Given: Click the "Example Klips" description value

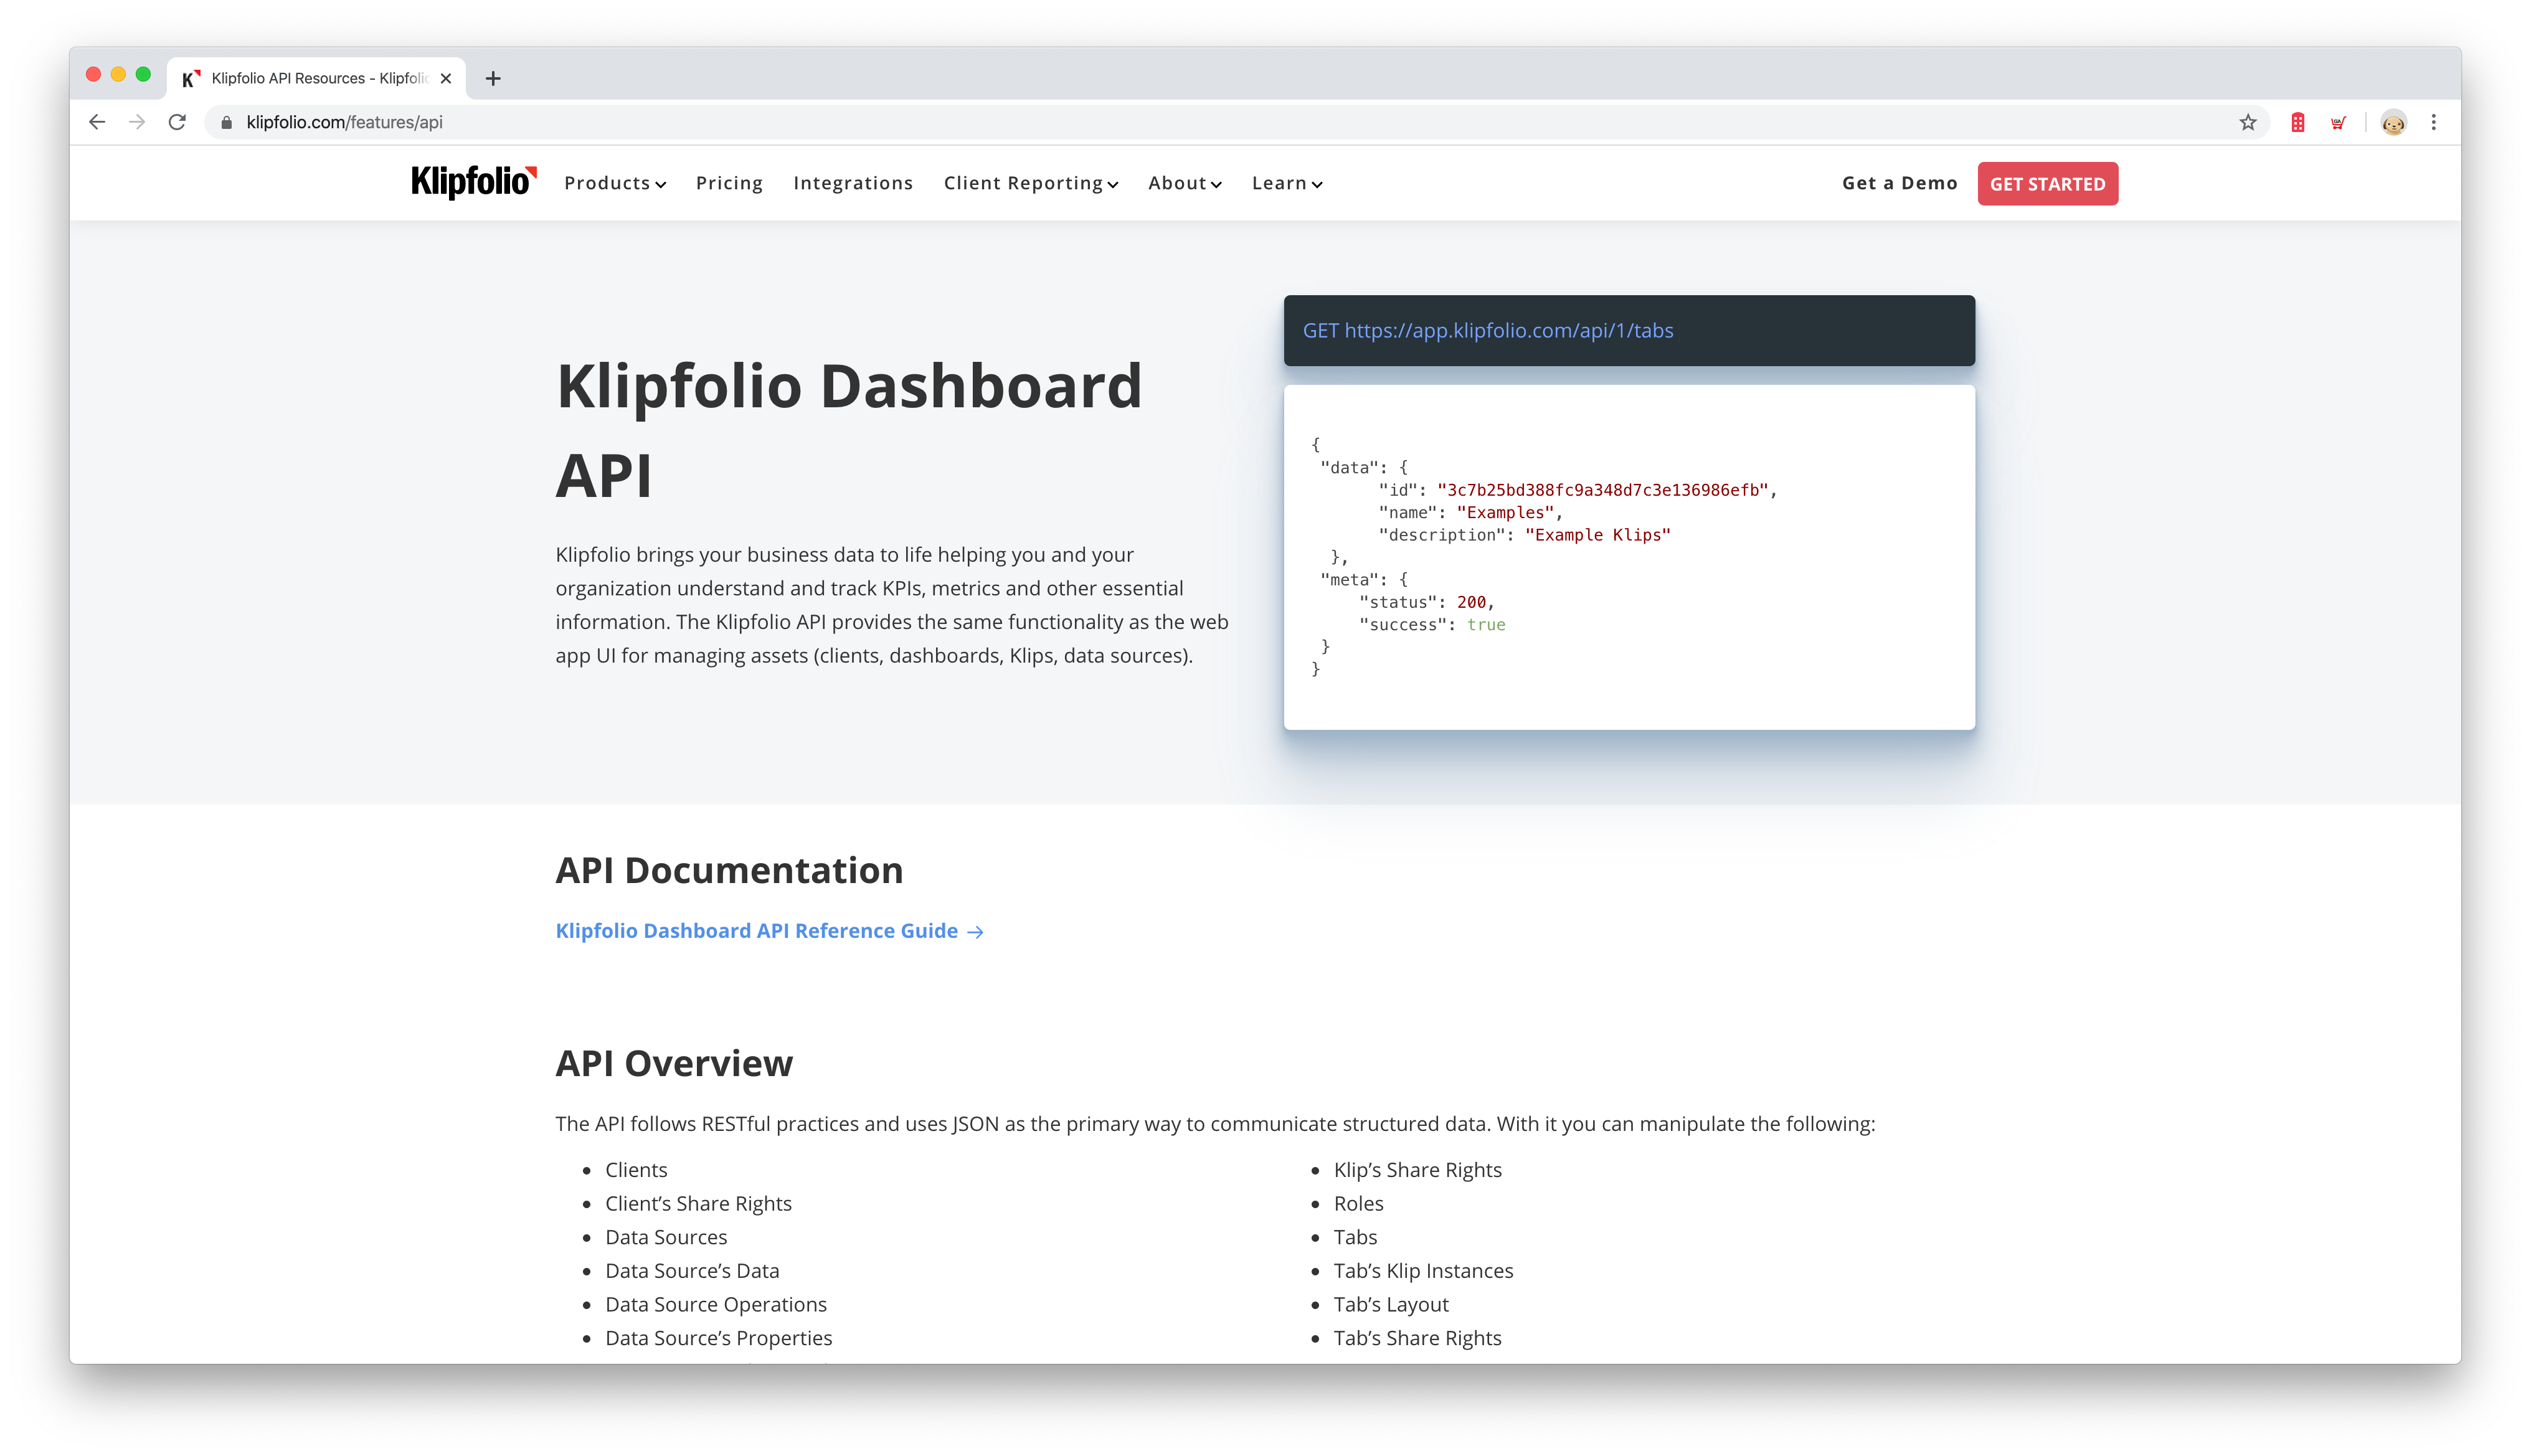Looking at the screenshot, I should (x=1597, y=535).
